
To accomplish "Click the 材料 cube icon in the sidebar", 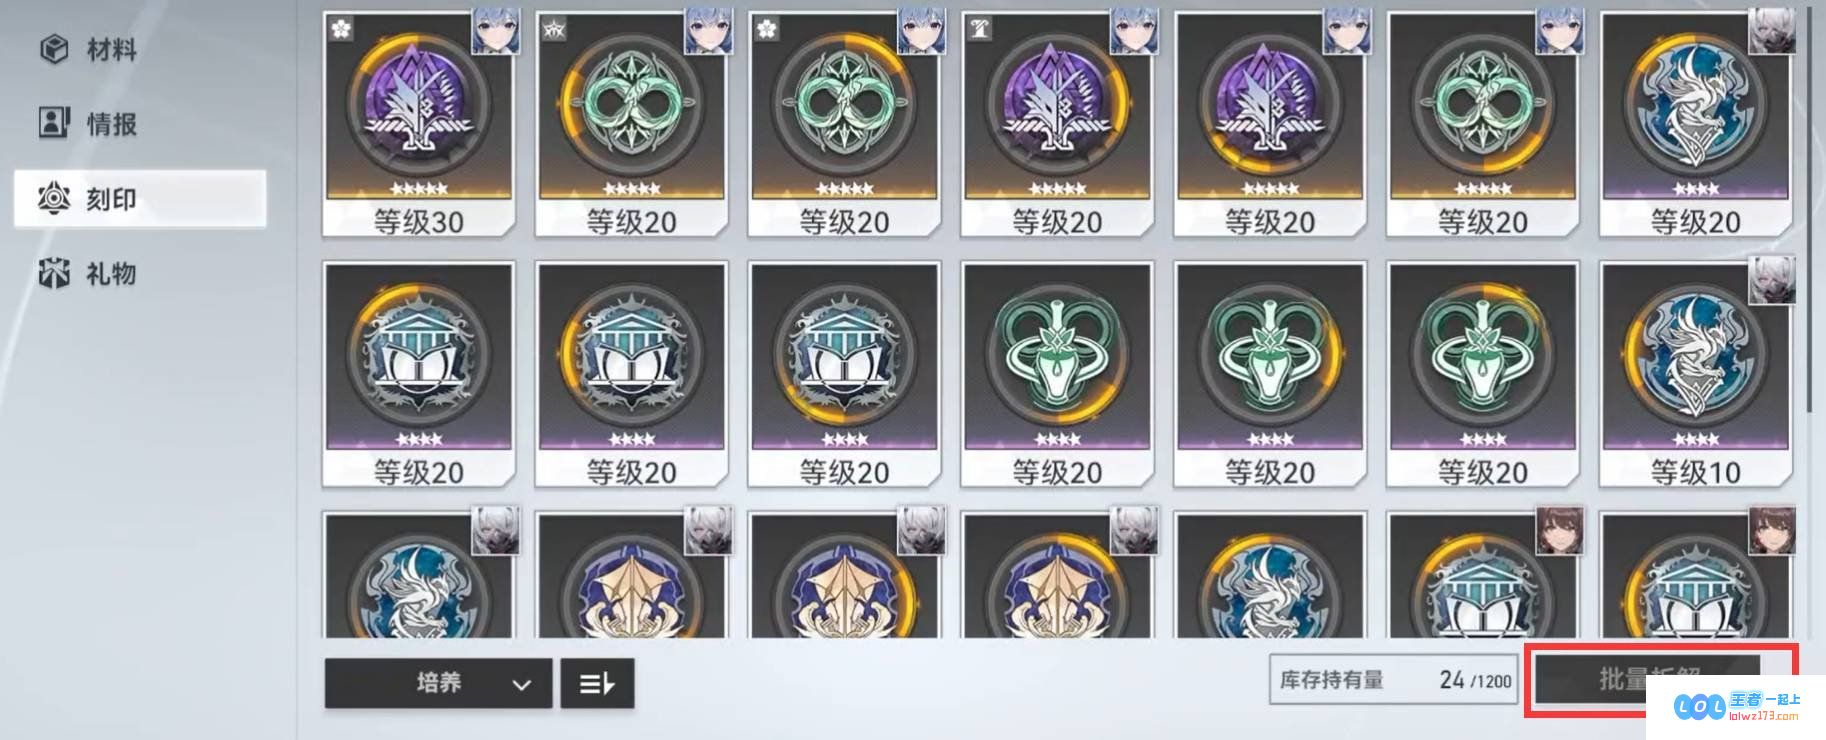I will 54,49.
